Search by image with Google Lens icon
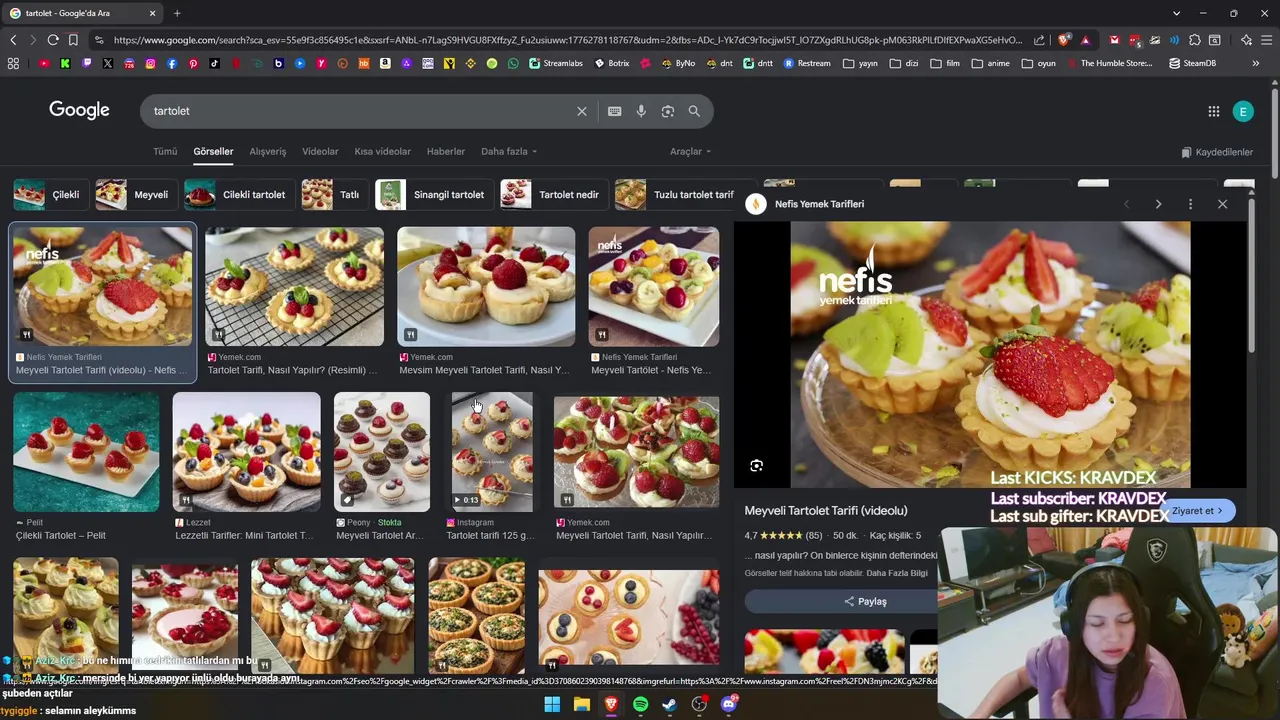Viewport: 1280px width, 720px height. tap(668, 111)
